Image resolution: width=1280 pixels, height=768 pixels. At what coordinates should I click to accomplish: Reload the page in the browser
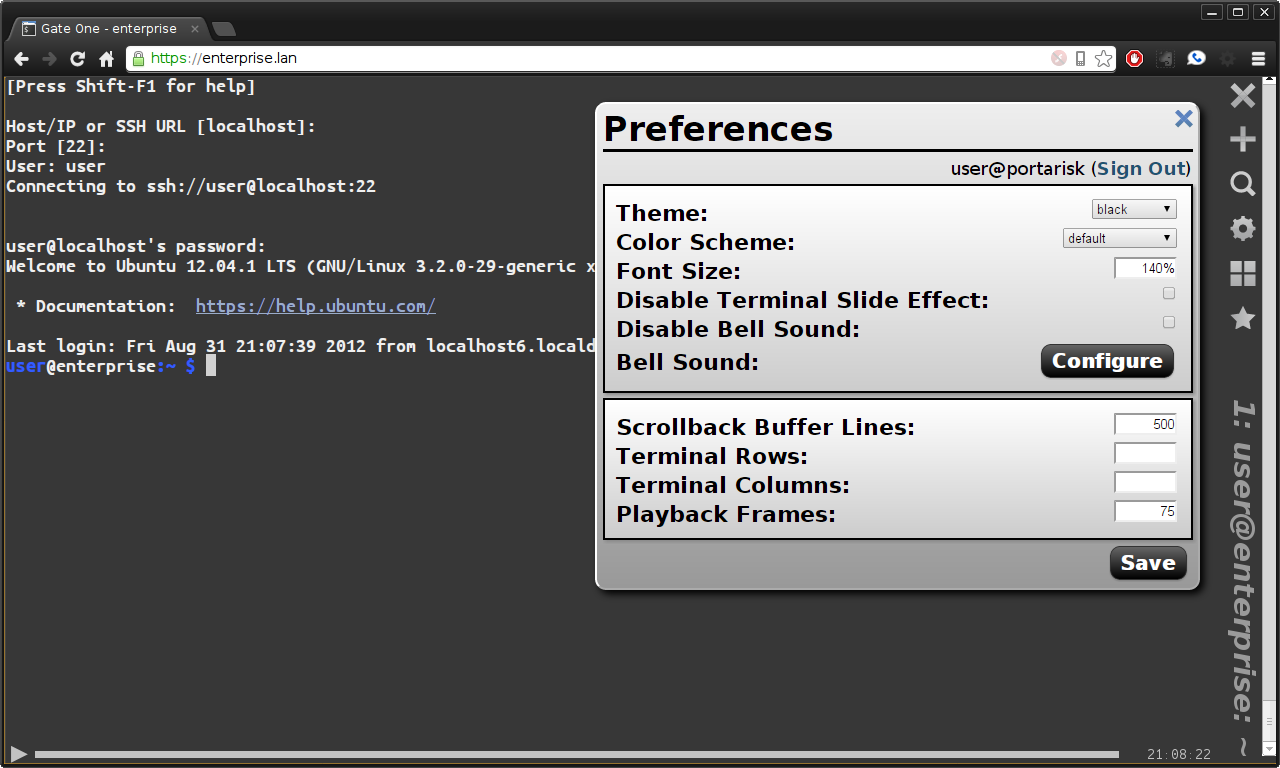click(x=77, y=59)
